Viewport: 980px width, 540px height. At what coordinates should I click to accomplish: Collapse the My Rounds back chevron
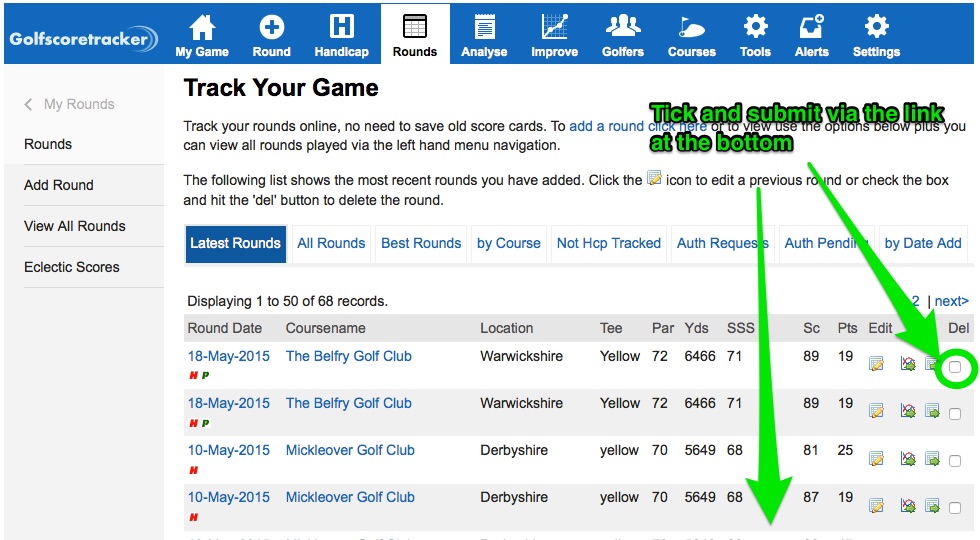(x=29, y=104)
